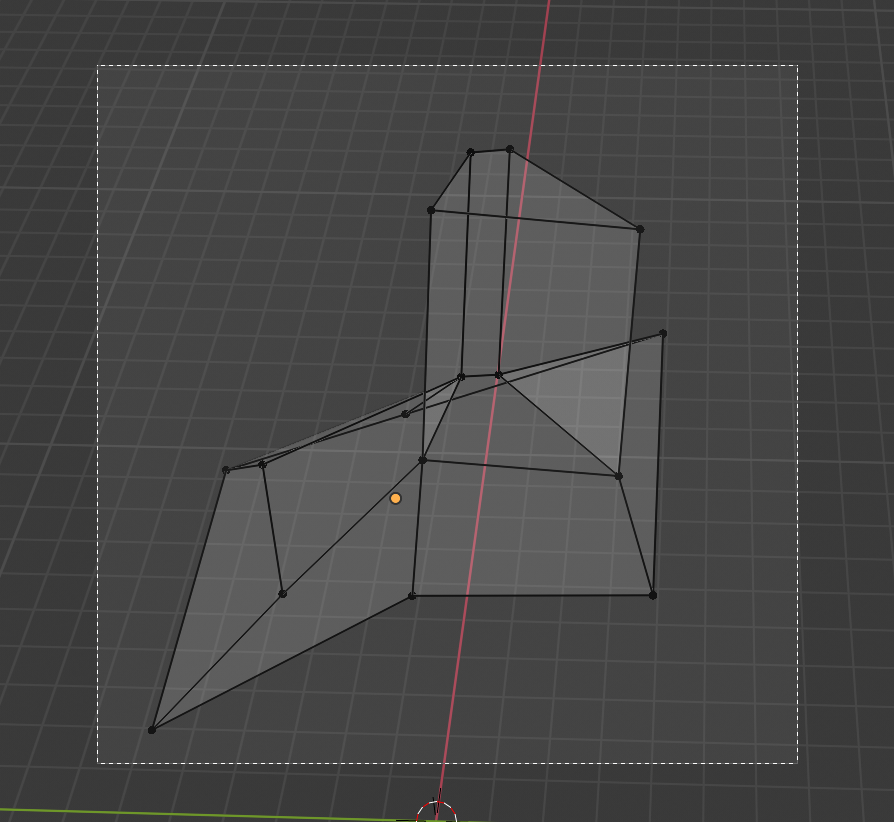
Task: Select the far-right vertex on the long diagonal edges
Action: point(663,333)
